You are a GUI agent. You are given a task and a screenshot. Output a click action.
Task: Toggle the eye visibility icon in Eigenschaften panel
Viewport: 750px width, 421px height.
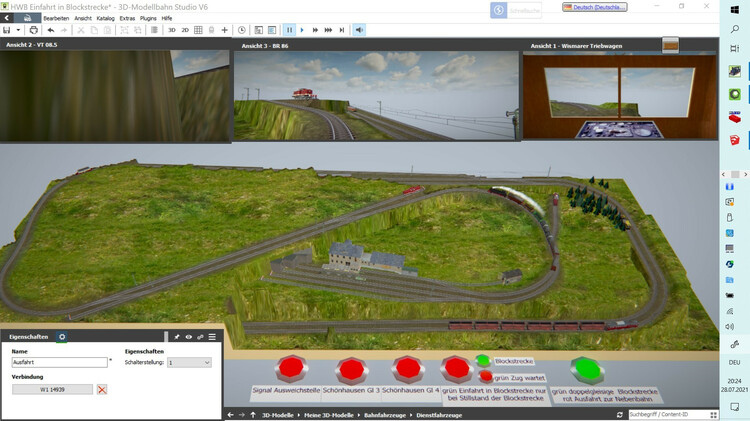(x=188, y=337)
